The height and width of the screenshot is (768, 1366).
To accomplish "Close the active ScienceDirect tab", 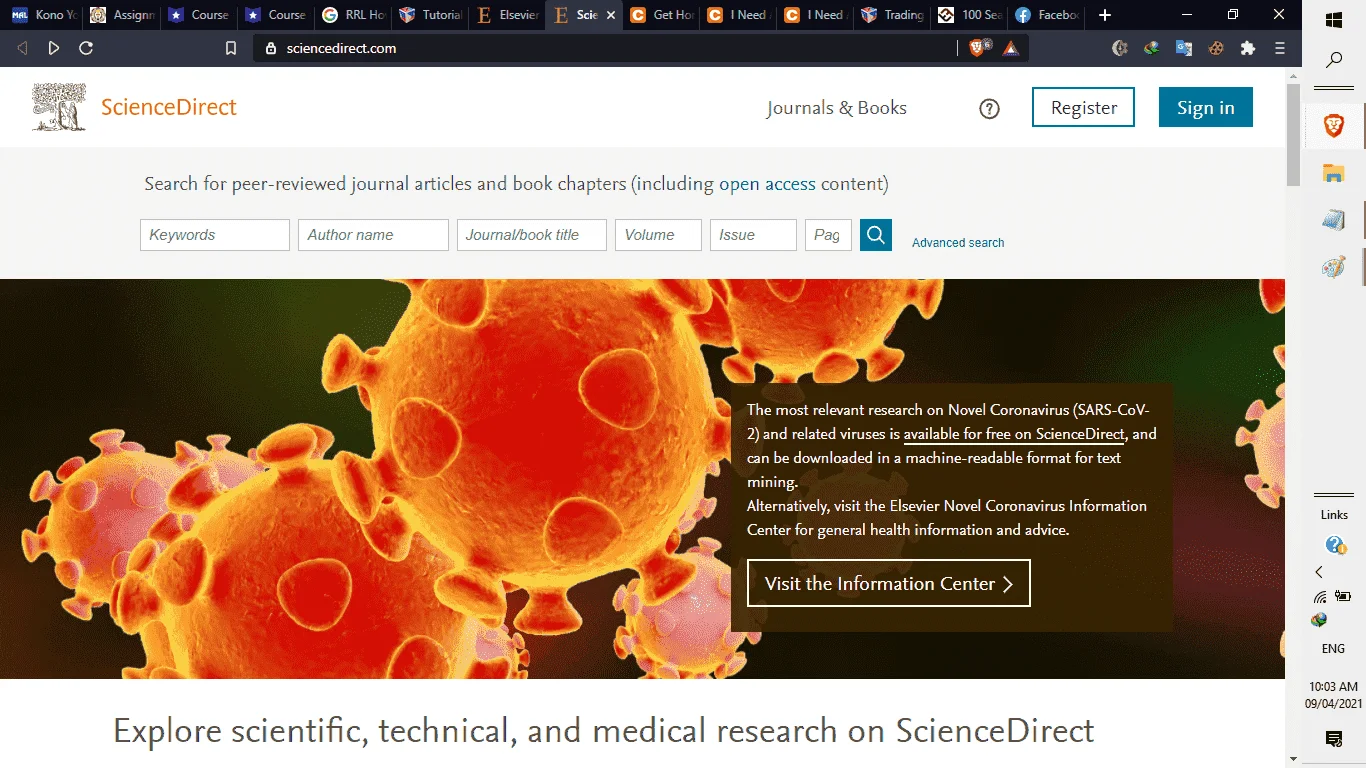I will (609, 15).
